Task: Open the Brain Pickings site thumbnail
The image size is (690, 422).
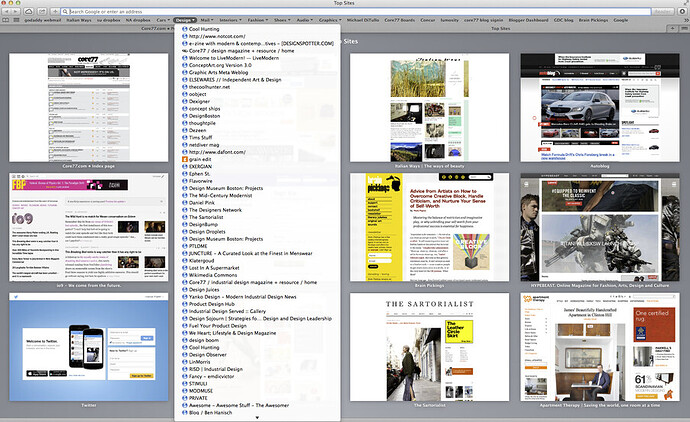Action: 429,227
